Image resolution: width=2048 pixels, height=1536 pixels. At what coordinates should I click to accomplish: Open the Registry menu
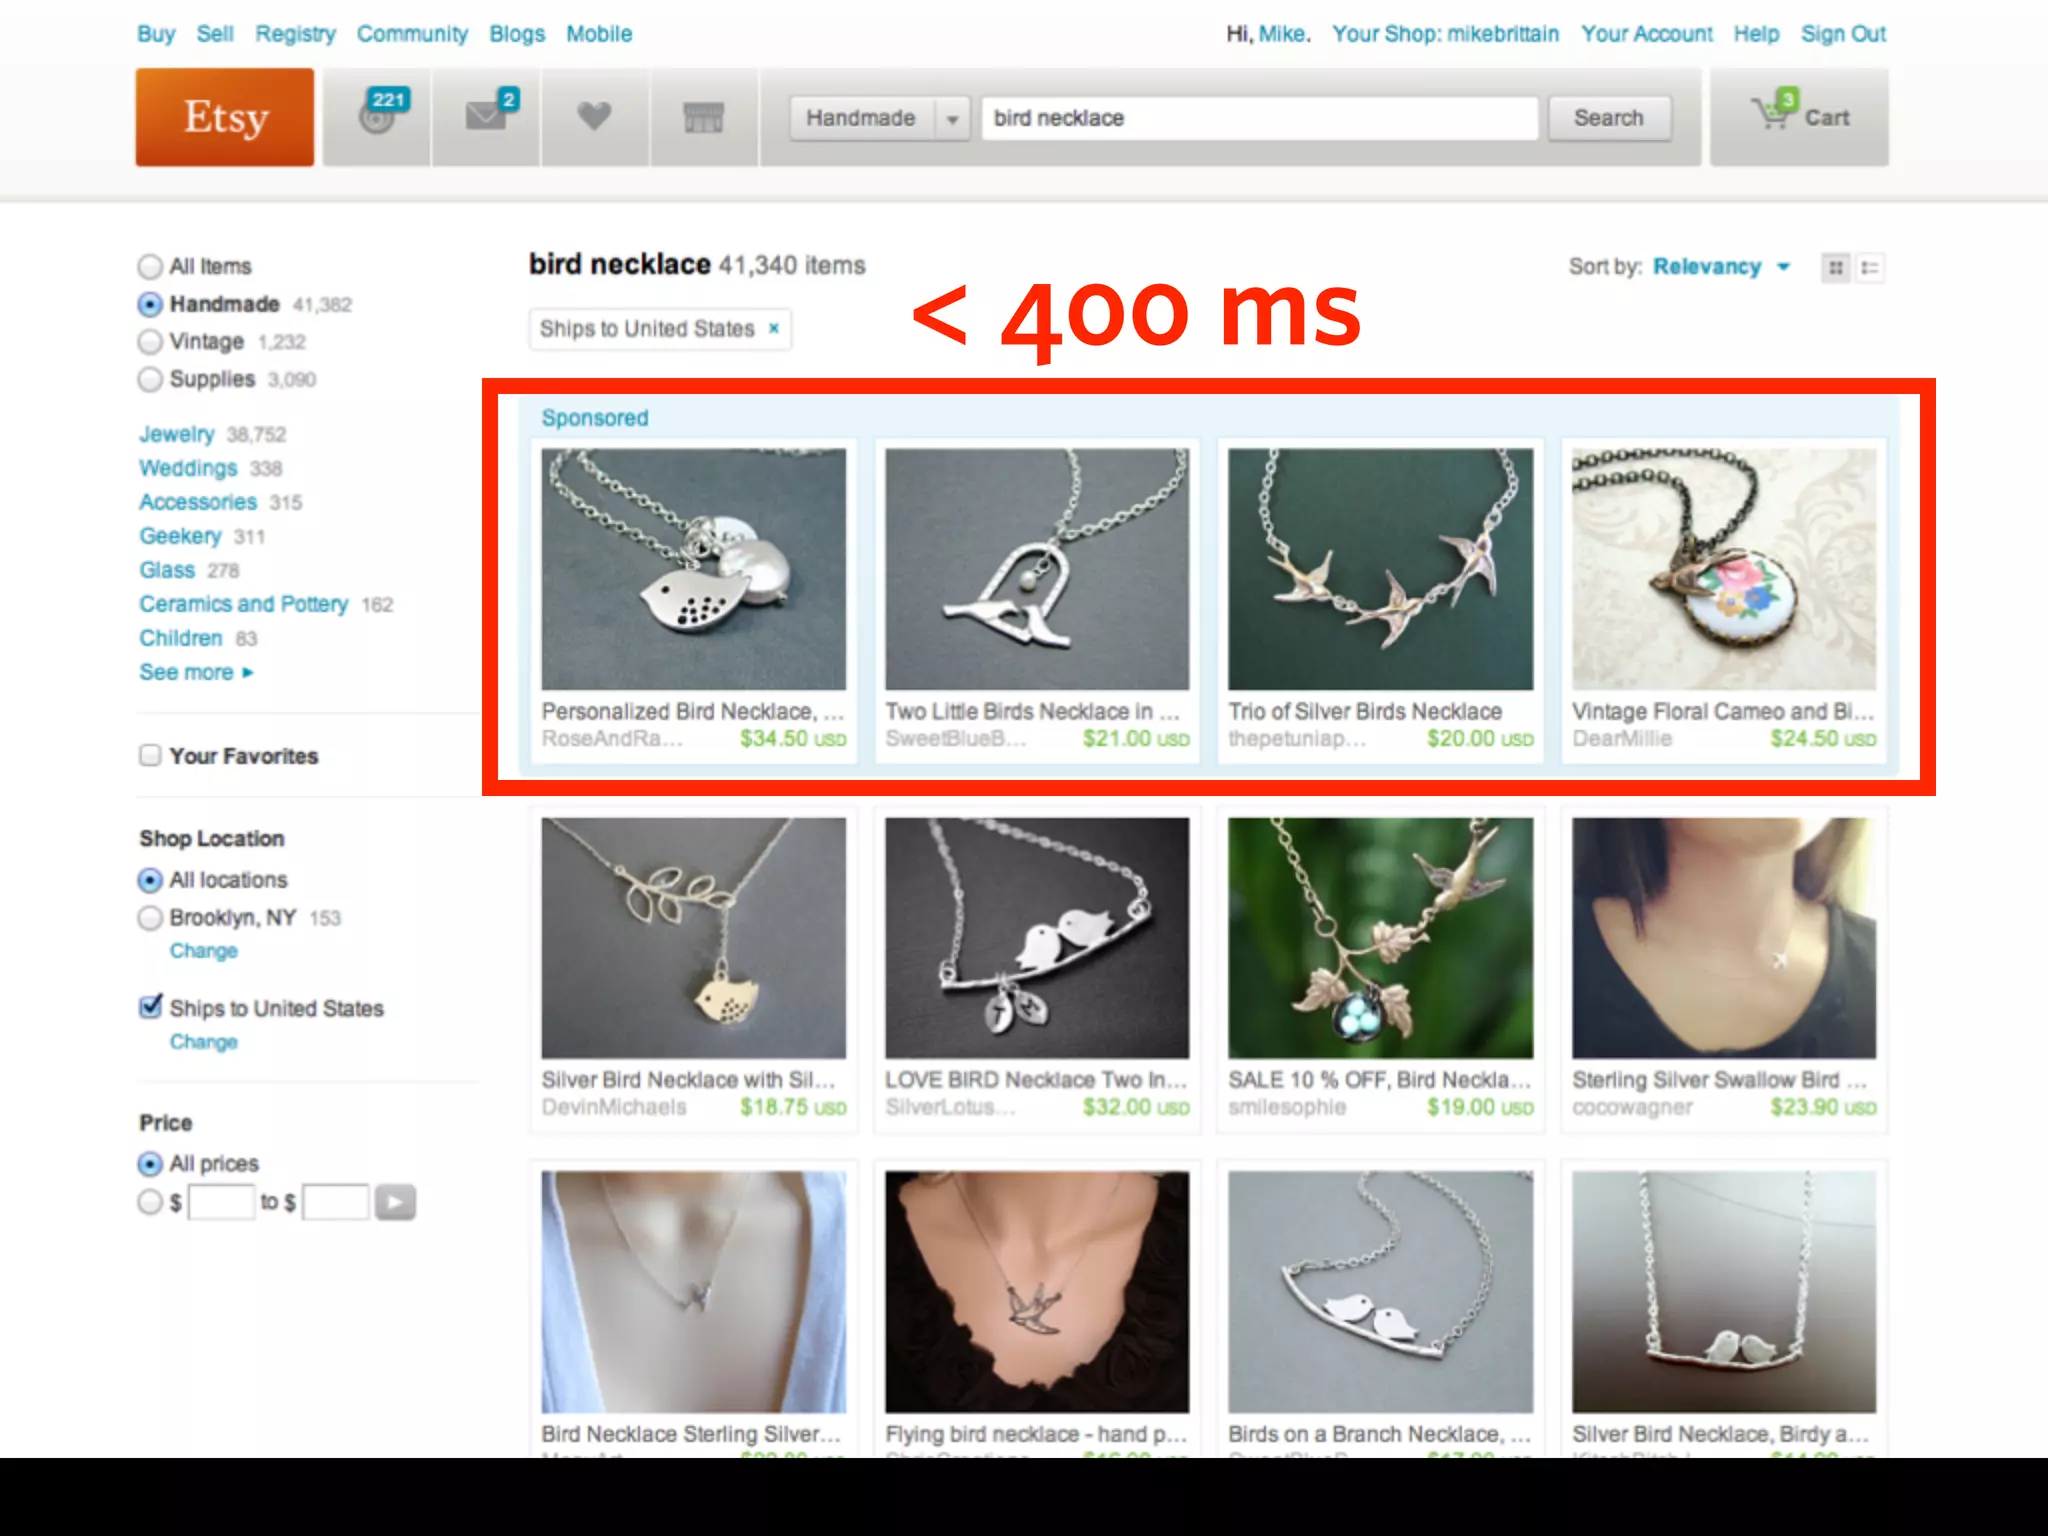click(x=295, y=34)
